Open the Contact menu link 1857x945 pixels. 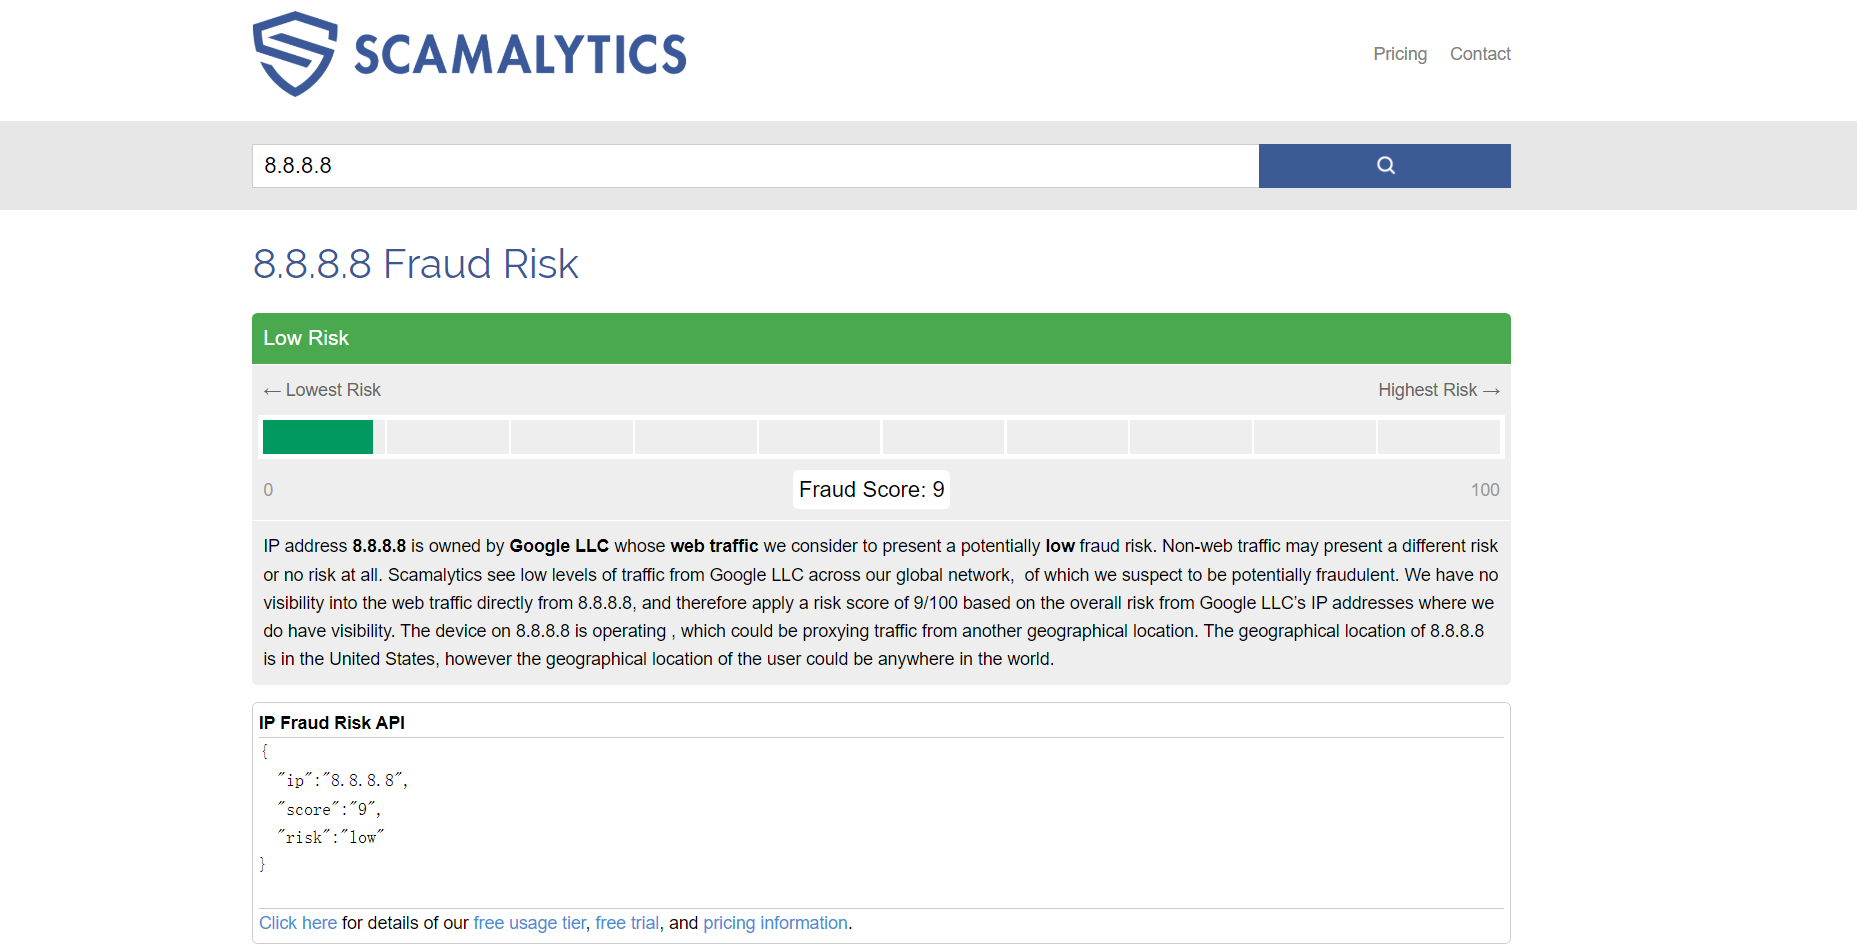[1480, 54]
